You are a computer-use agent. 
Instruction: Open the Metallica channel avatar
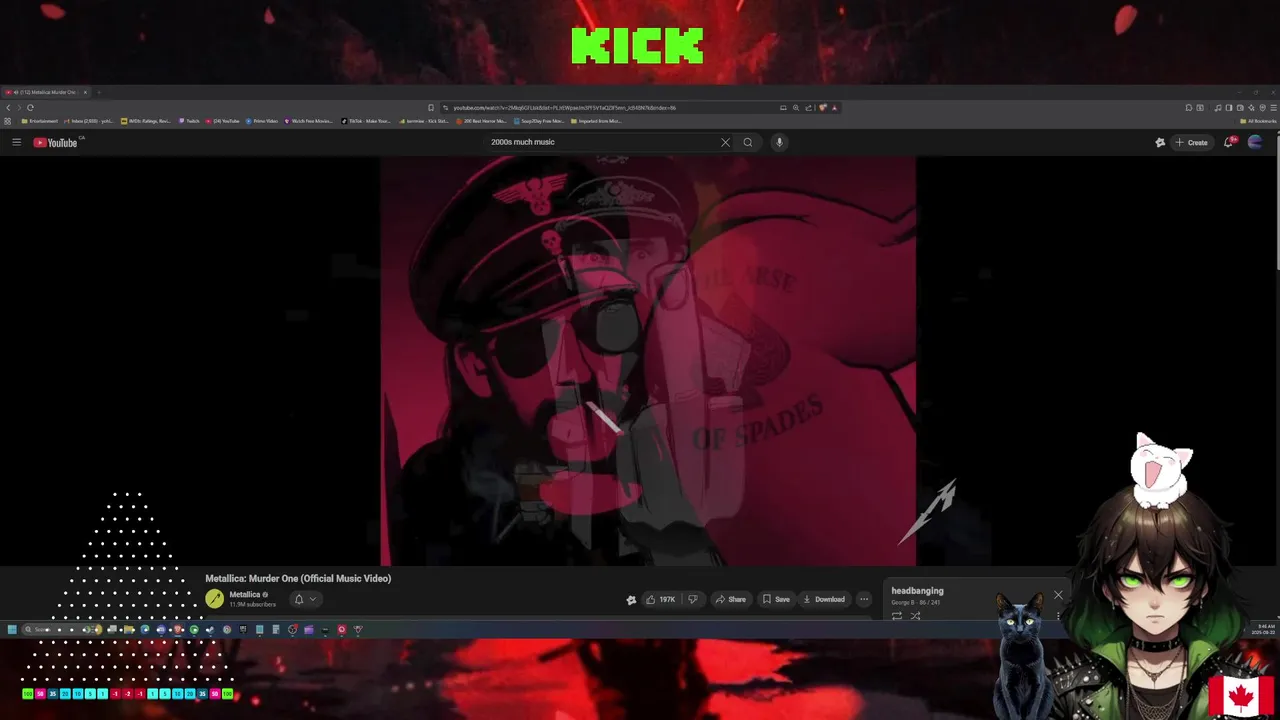pyautogui.click(x=214, y=599)
